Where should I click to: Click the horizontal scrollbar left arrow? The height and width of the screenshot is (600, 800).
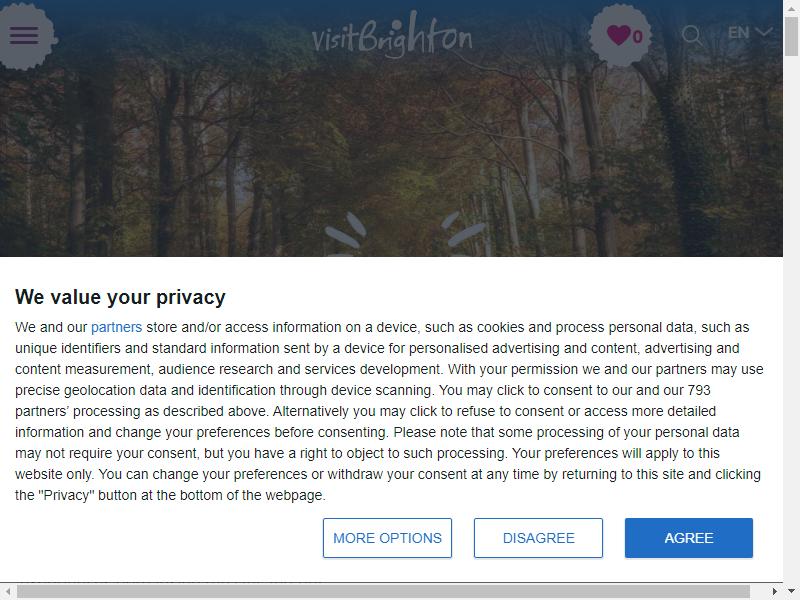tap(8, 592)
